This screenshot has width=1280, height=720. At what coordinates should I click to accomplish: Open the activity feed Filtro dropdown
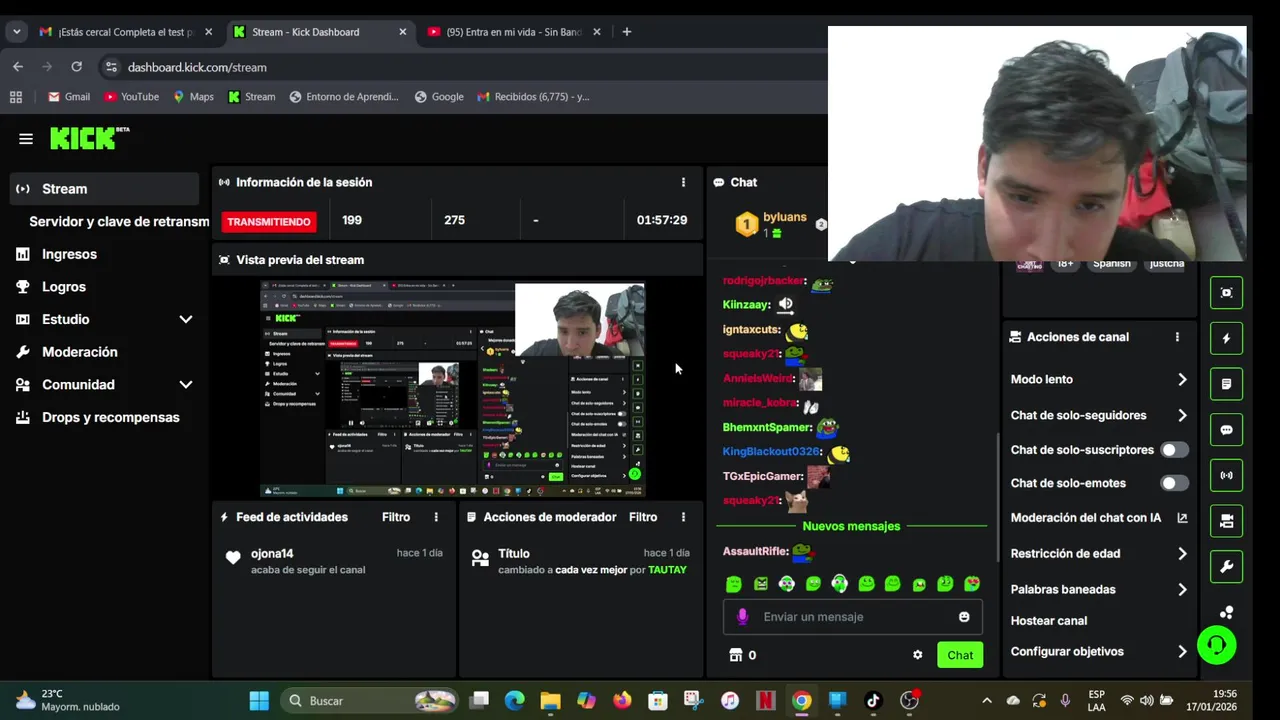click(396, 517)
